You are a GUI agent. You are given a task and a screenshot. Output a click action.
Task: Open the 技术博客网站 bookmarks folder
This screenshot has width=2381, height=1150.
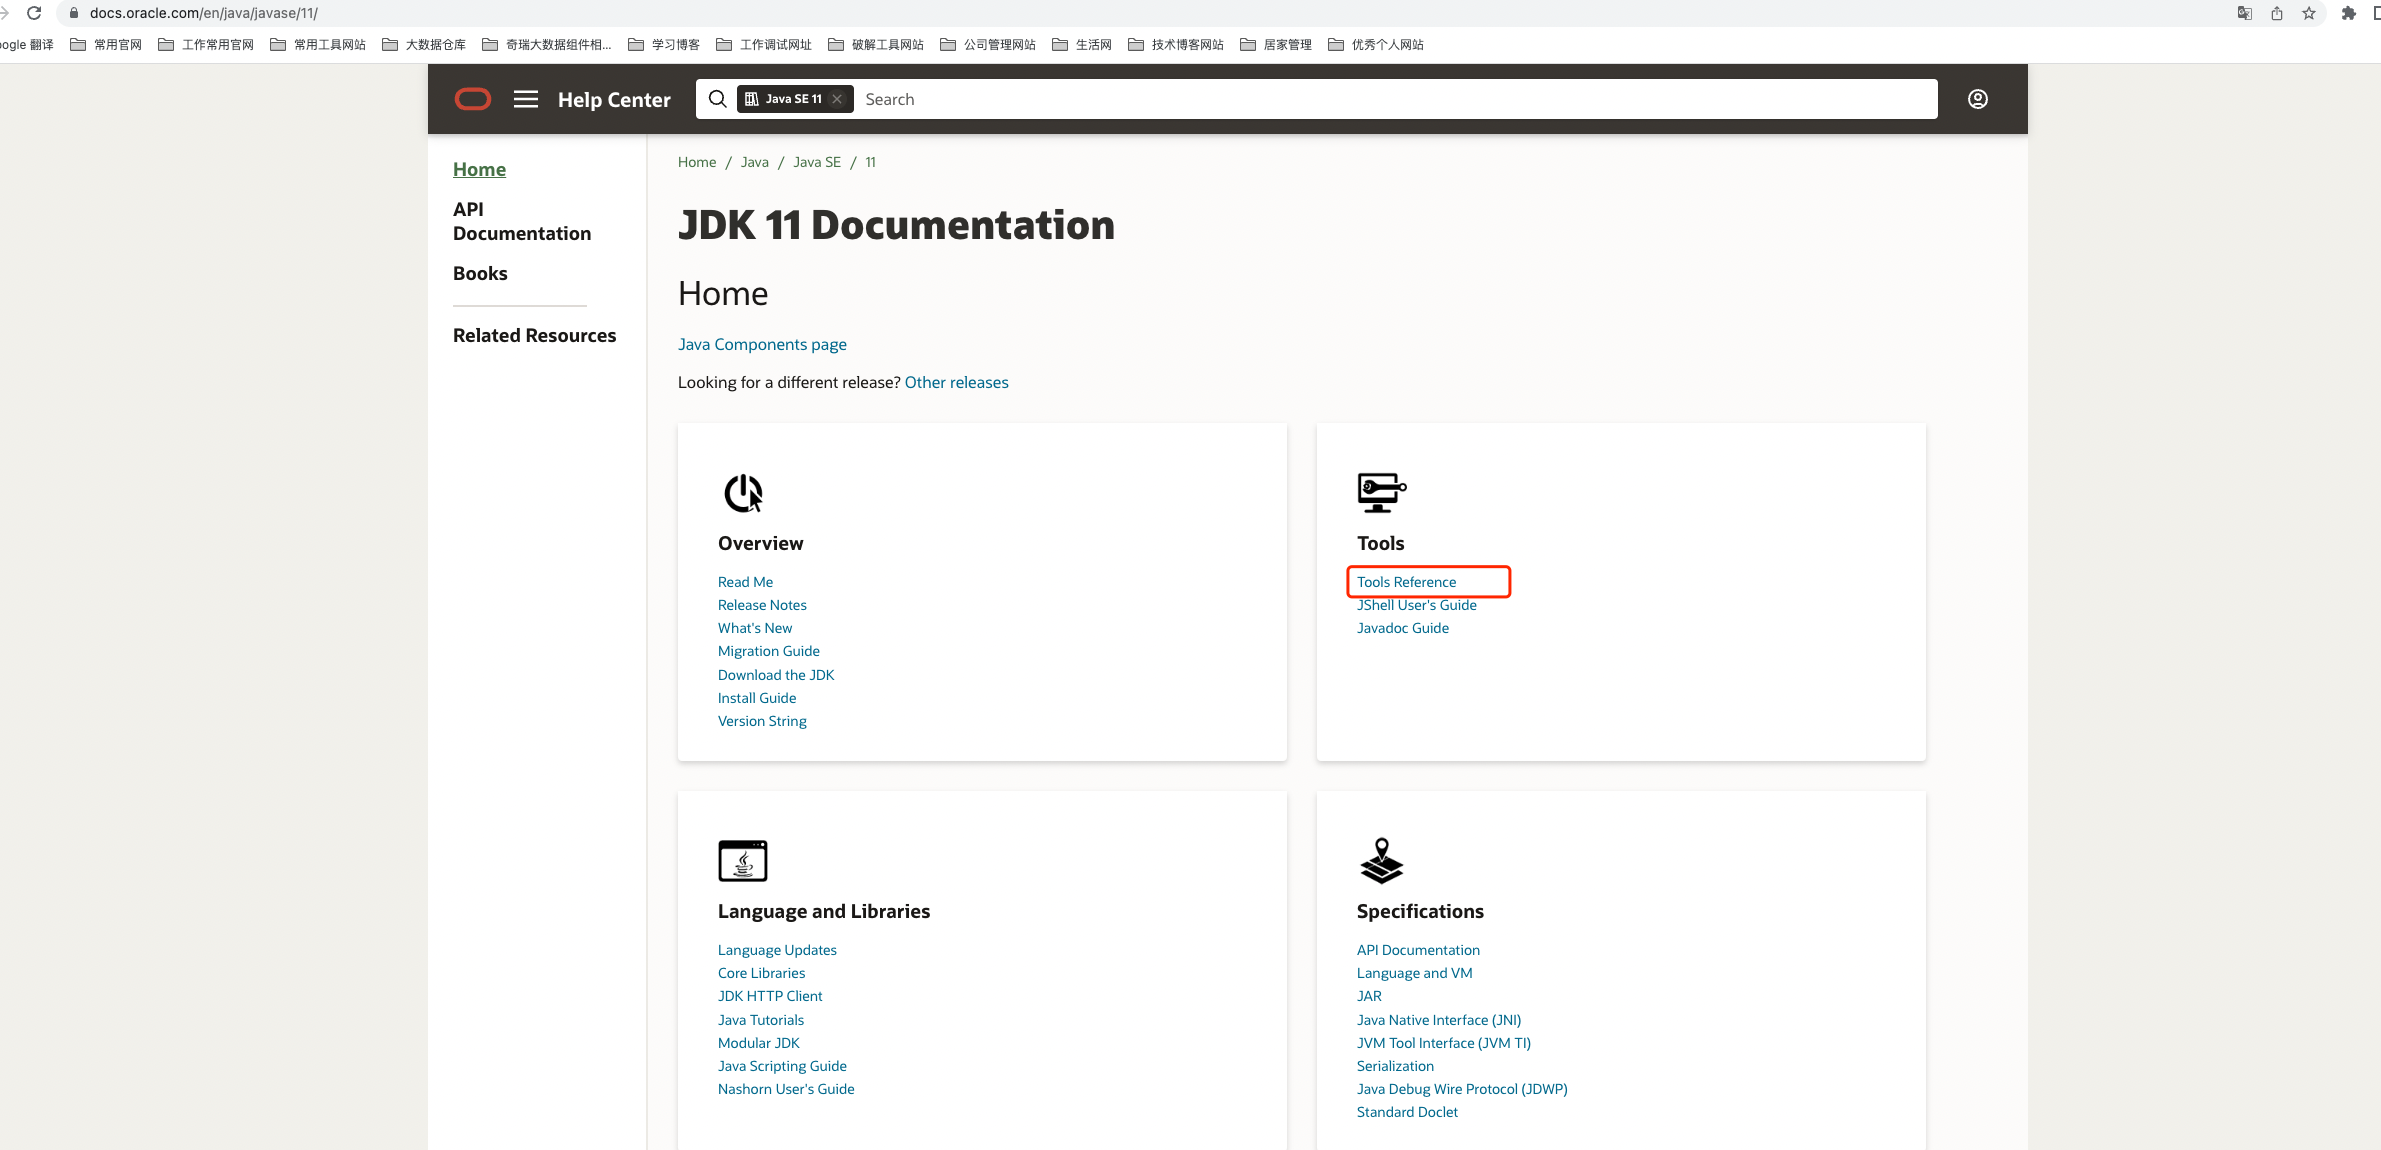[1176, 45]
